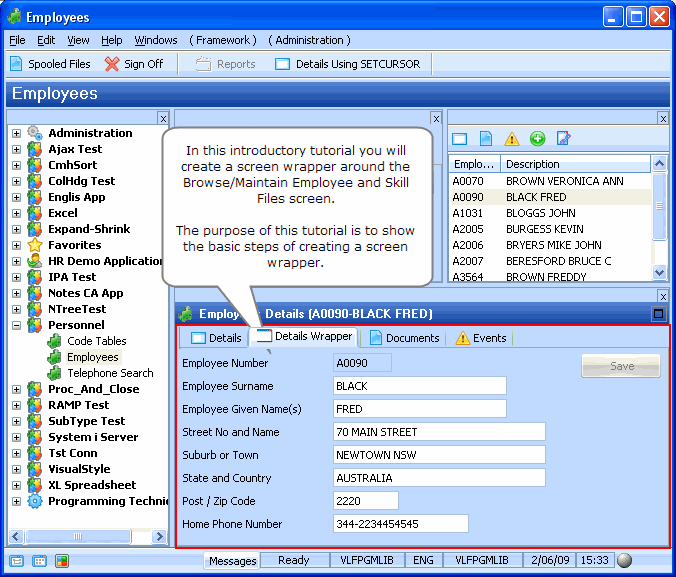676x577 pixels.
Task: Click the Excel application icon in tree
Action: point(35,213)
